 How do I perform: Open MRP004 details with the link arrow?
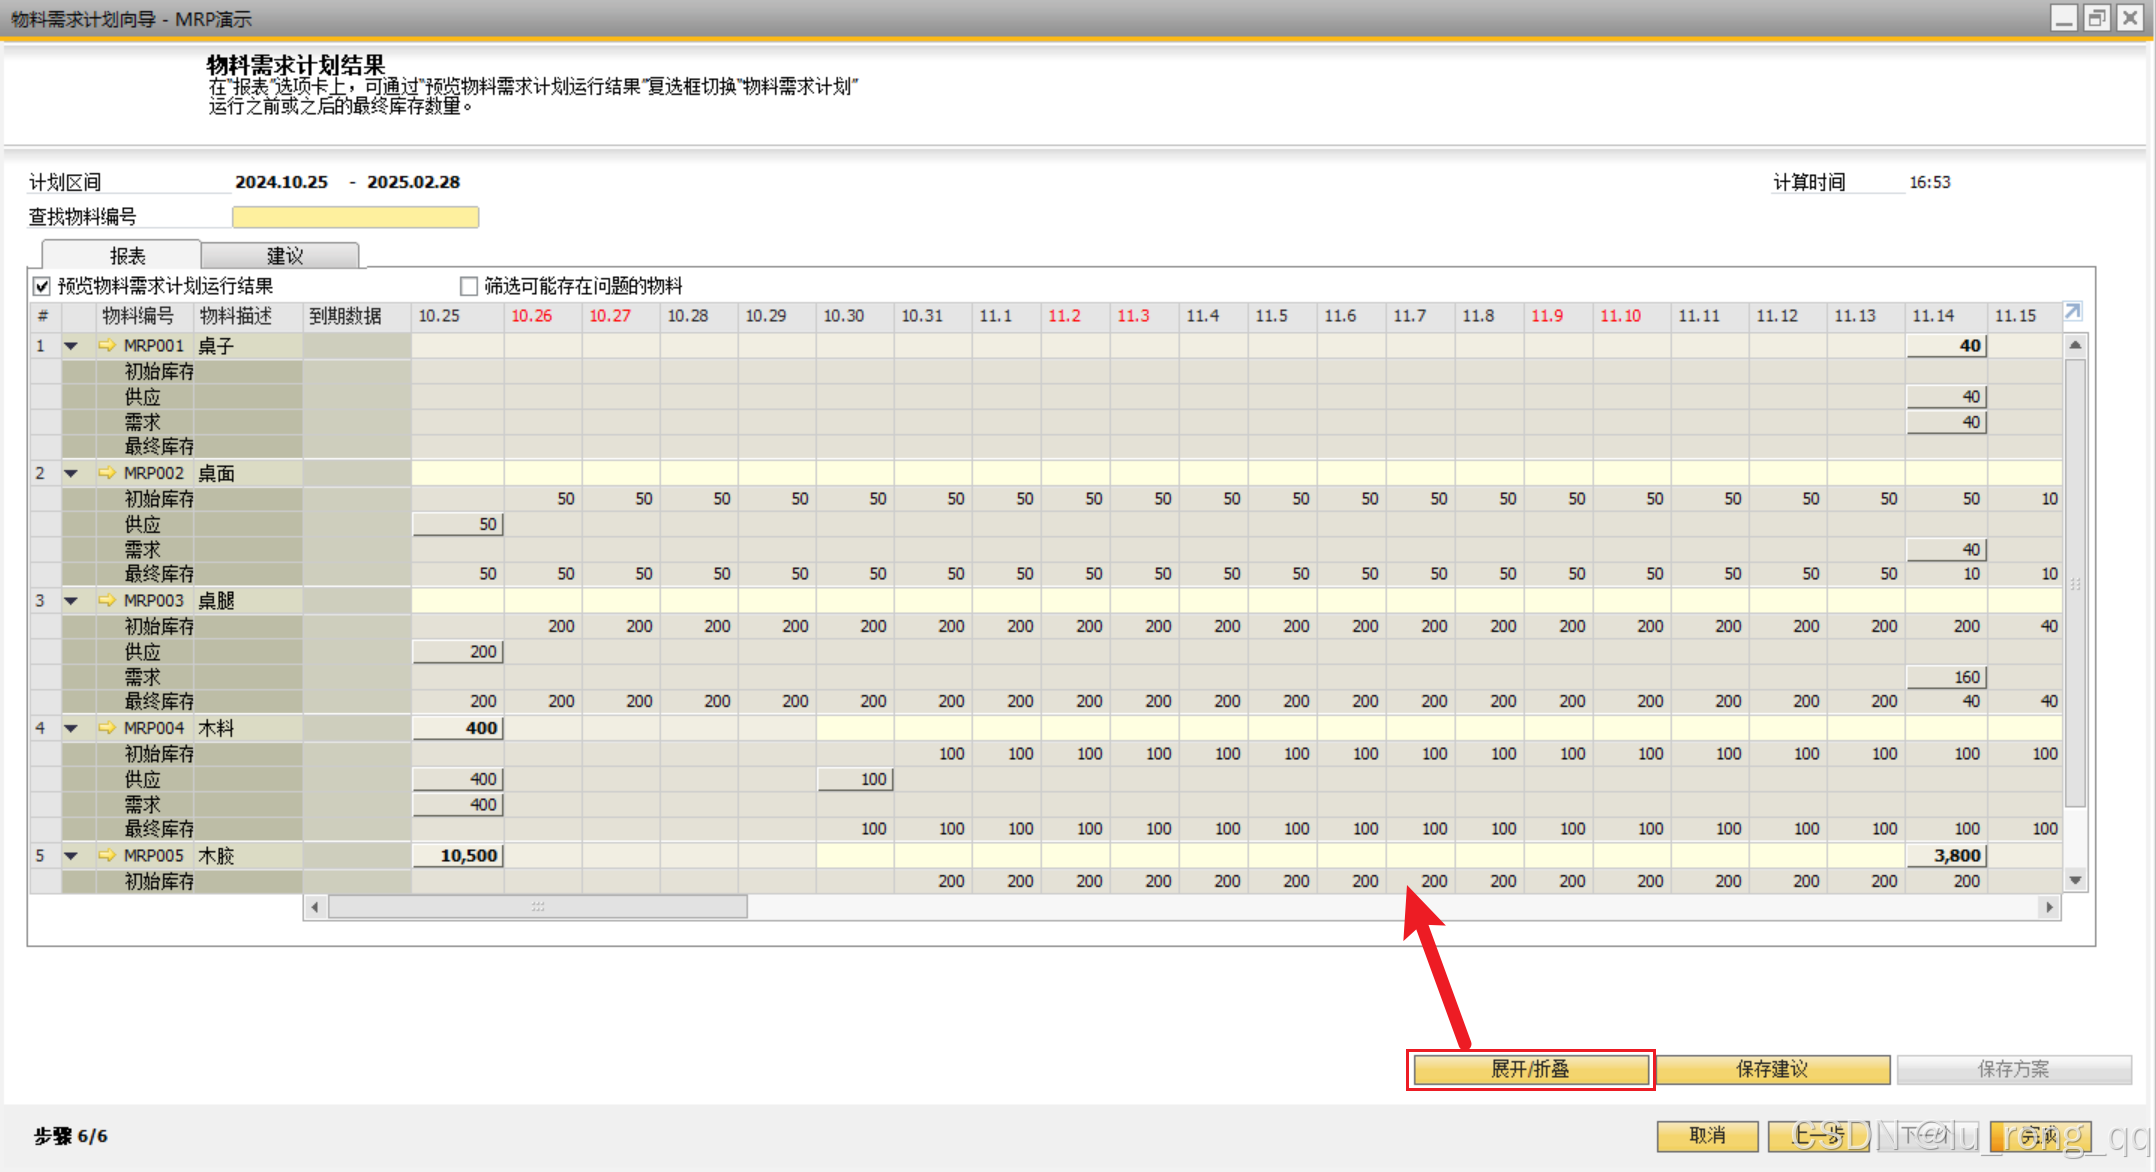tap(107, 728)
